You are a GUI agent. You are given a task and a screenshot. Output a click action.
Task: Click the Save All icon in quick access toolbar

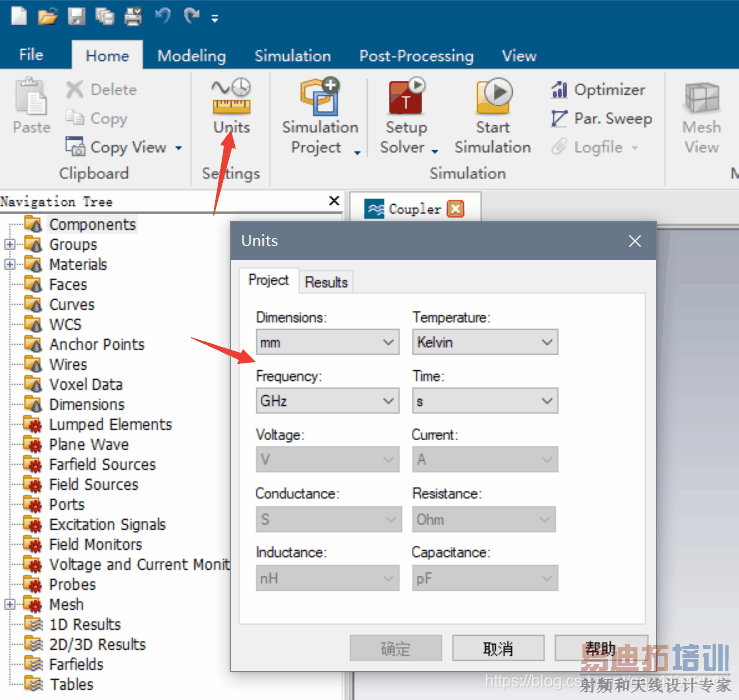coord(105,17)
